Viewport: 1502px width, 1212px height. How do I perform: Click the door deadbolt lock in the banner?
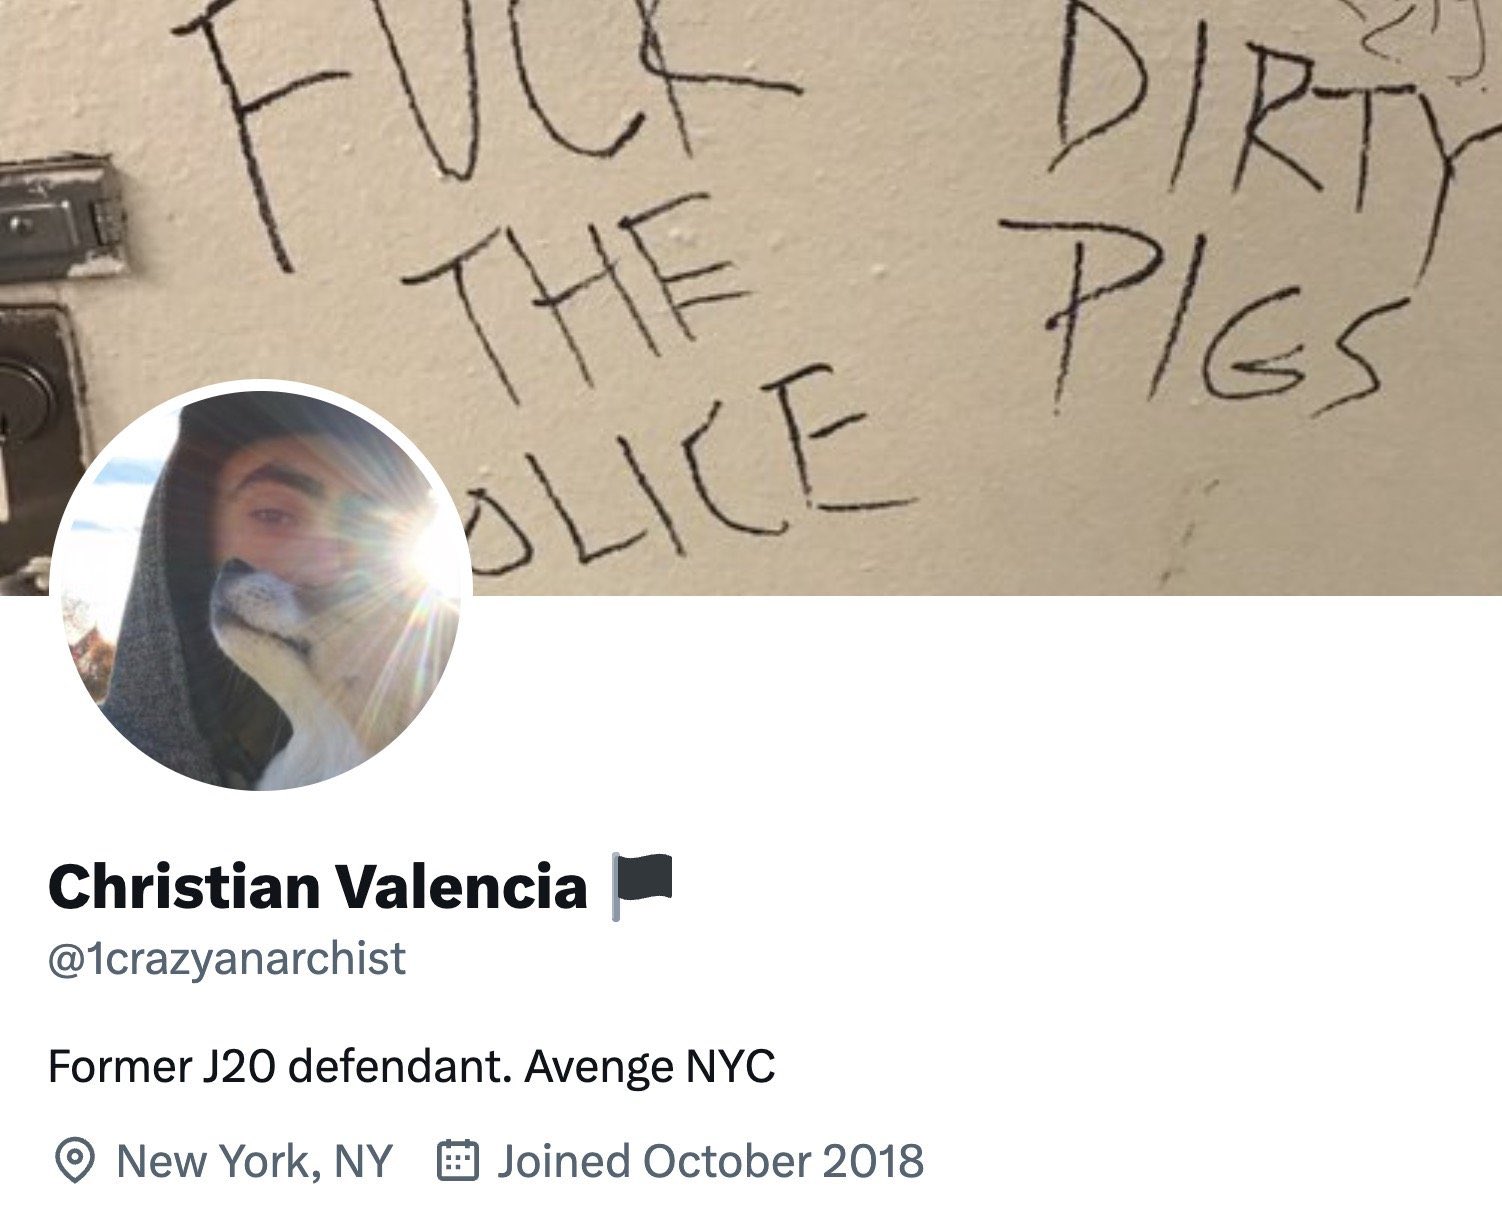click(x=35, y=420)
